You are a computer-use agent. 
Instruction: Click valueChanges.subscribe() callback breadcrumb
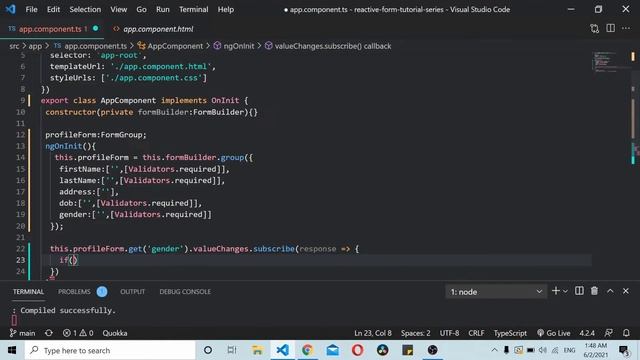pos(333,46)
